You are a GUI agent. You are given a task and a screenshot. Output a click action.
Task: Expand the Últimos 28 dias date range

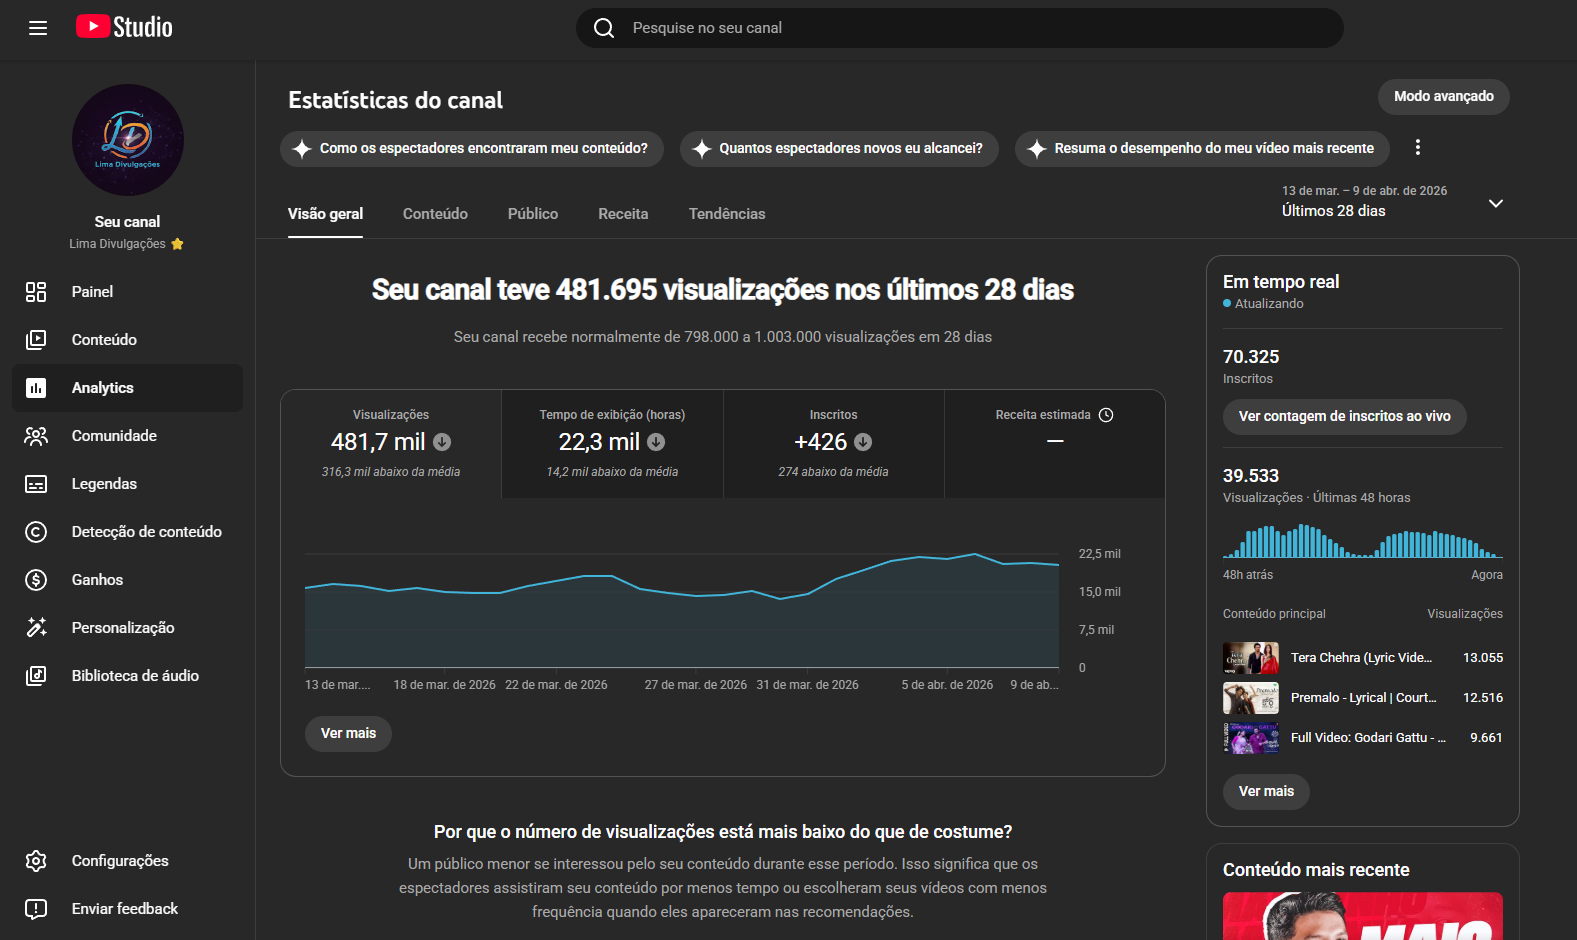(1495, 203)
